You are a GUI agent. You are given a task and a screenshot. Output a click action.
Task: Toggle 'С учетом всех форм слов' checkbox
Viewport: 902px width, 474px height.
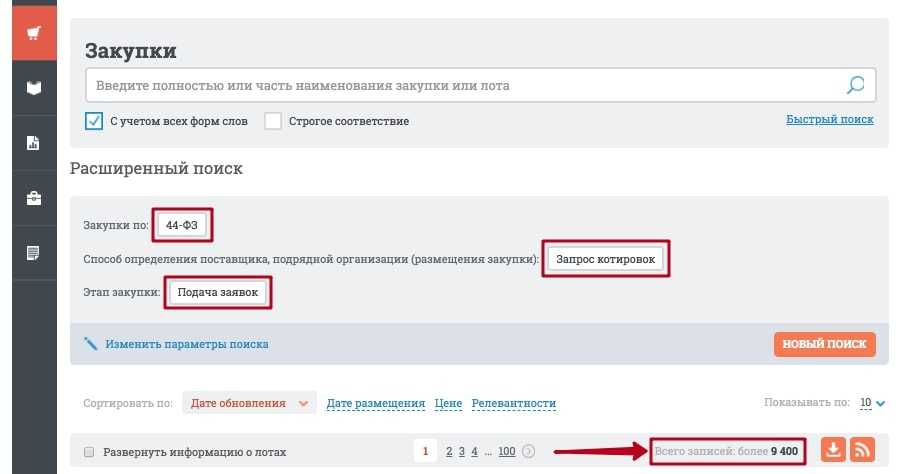[x=94, y=121]
